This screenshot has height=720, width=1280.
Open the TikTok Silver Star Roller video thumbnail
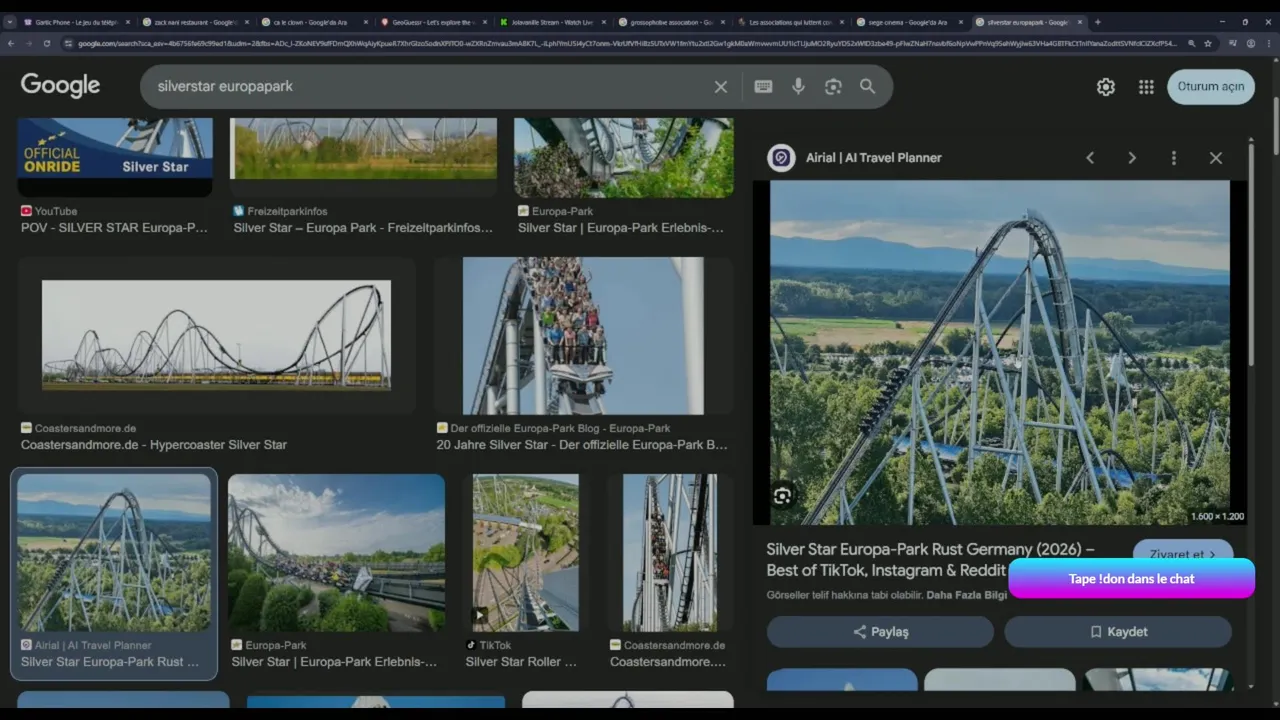coord(525,552)
